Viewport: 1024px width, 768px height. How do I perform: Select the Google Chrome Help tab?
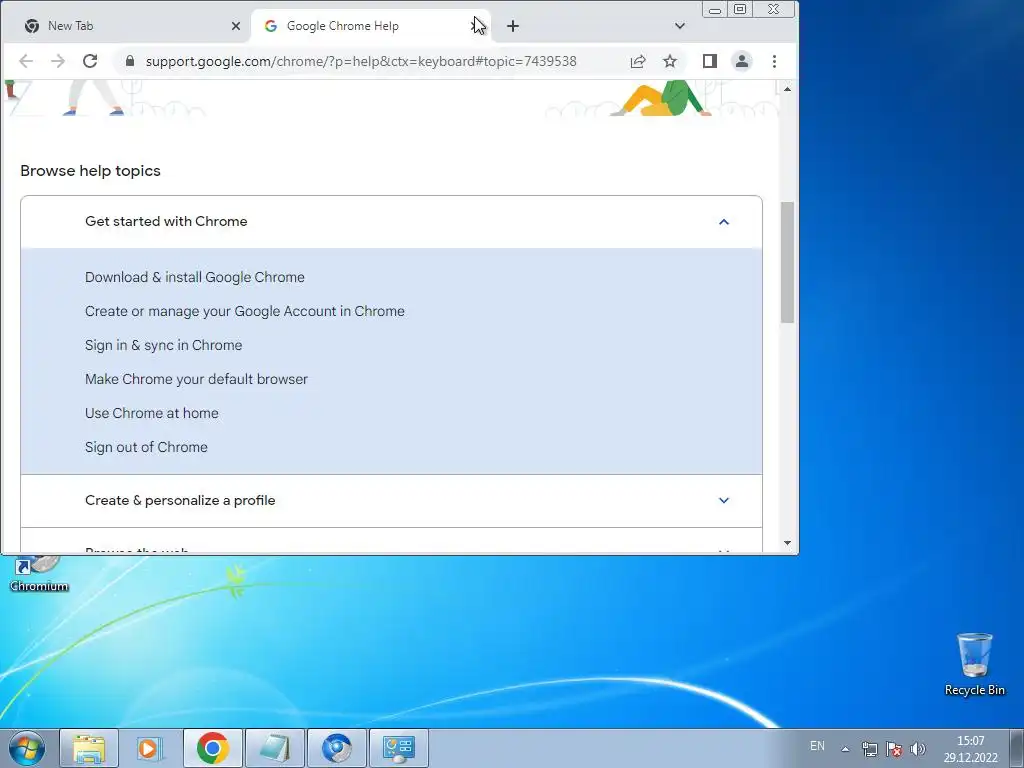click(370, 26)
